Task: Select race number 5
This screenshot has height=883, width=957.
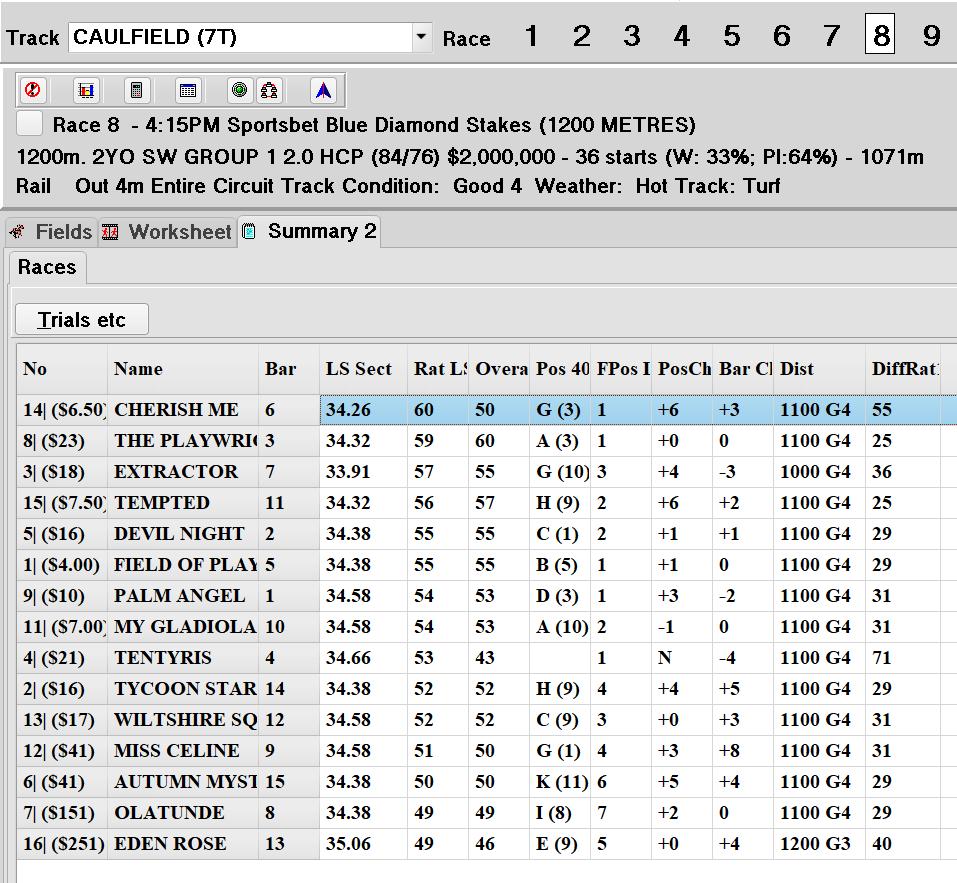Action: [731, 37]
